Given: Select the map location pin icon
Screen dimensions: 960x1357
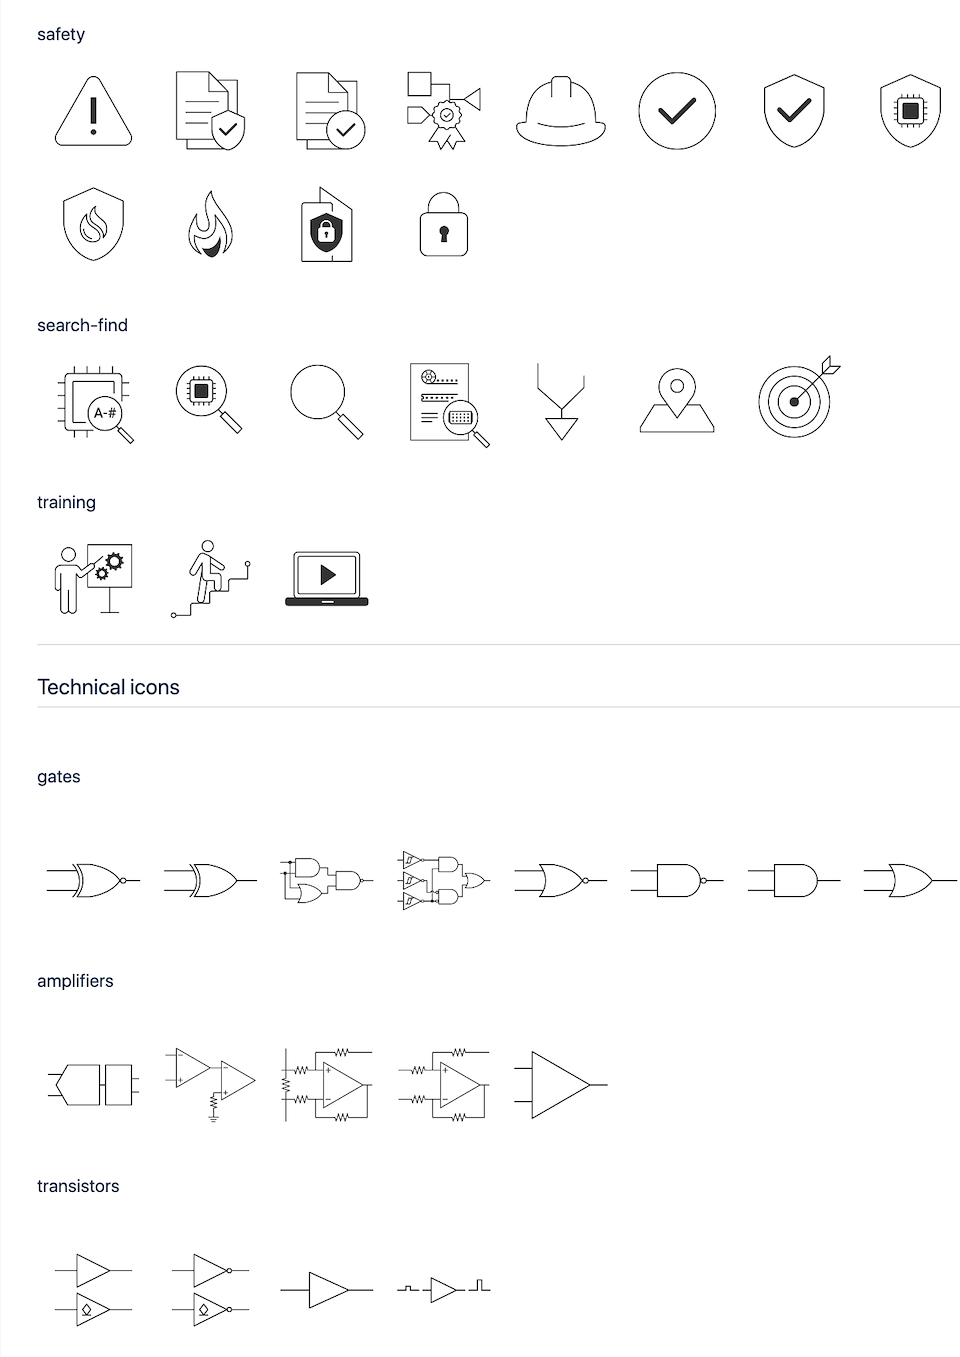Looking at the screenshot, I should 677,401.
